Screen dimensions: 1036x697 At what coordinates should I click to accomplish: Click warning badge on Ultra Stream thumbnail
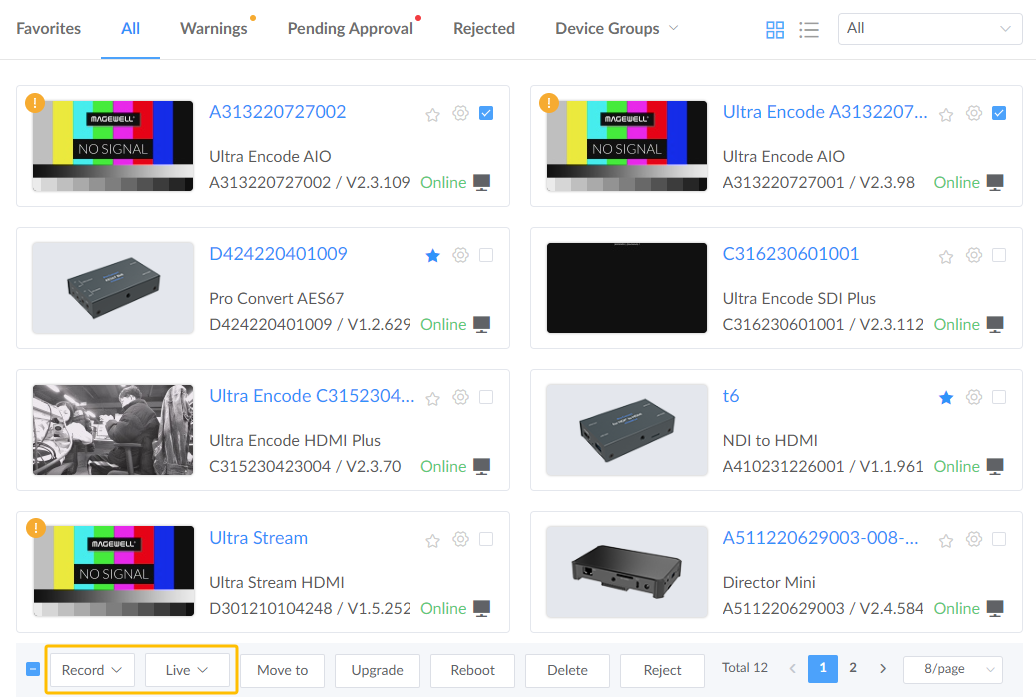coord(36,528)
